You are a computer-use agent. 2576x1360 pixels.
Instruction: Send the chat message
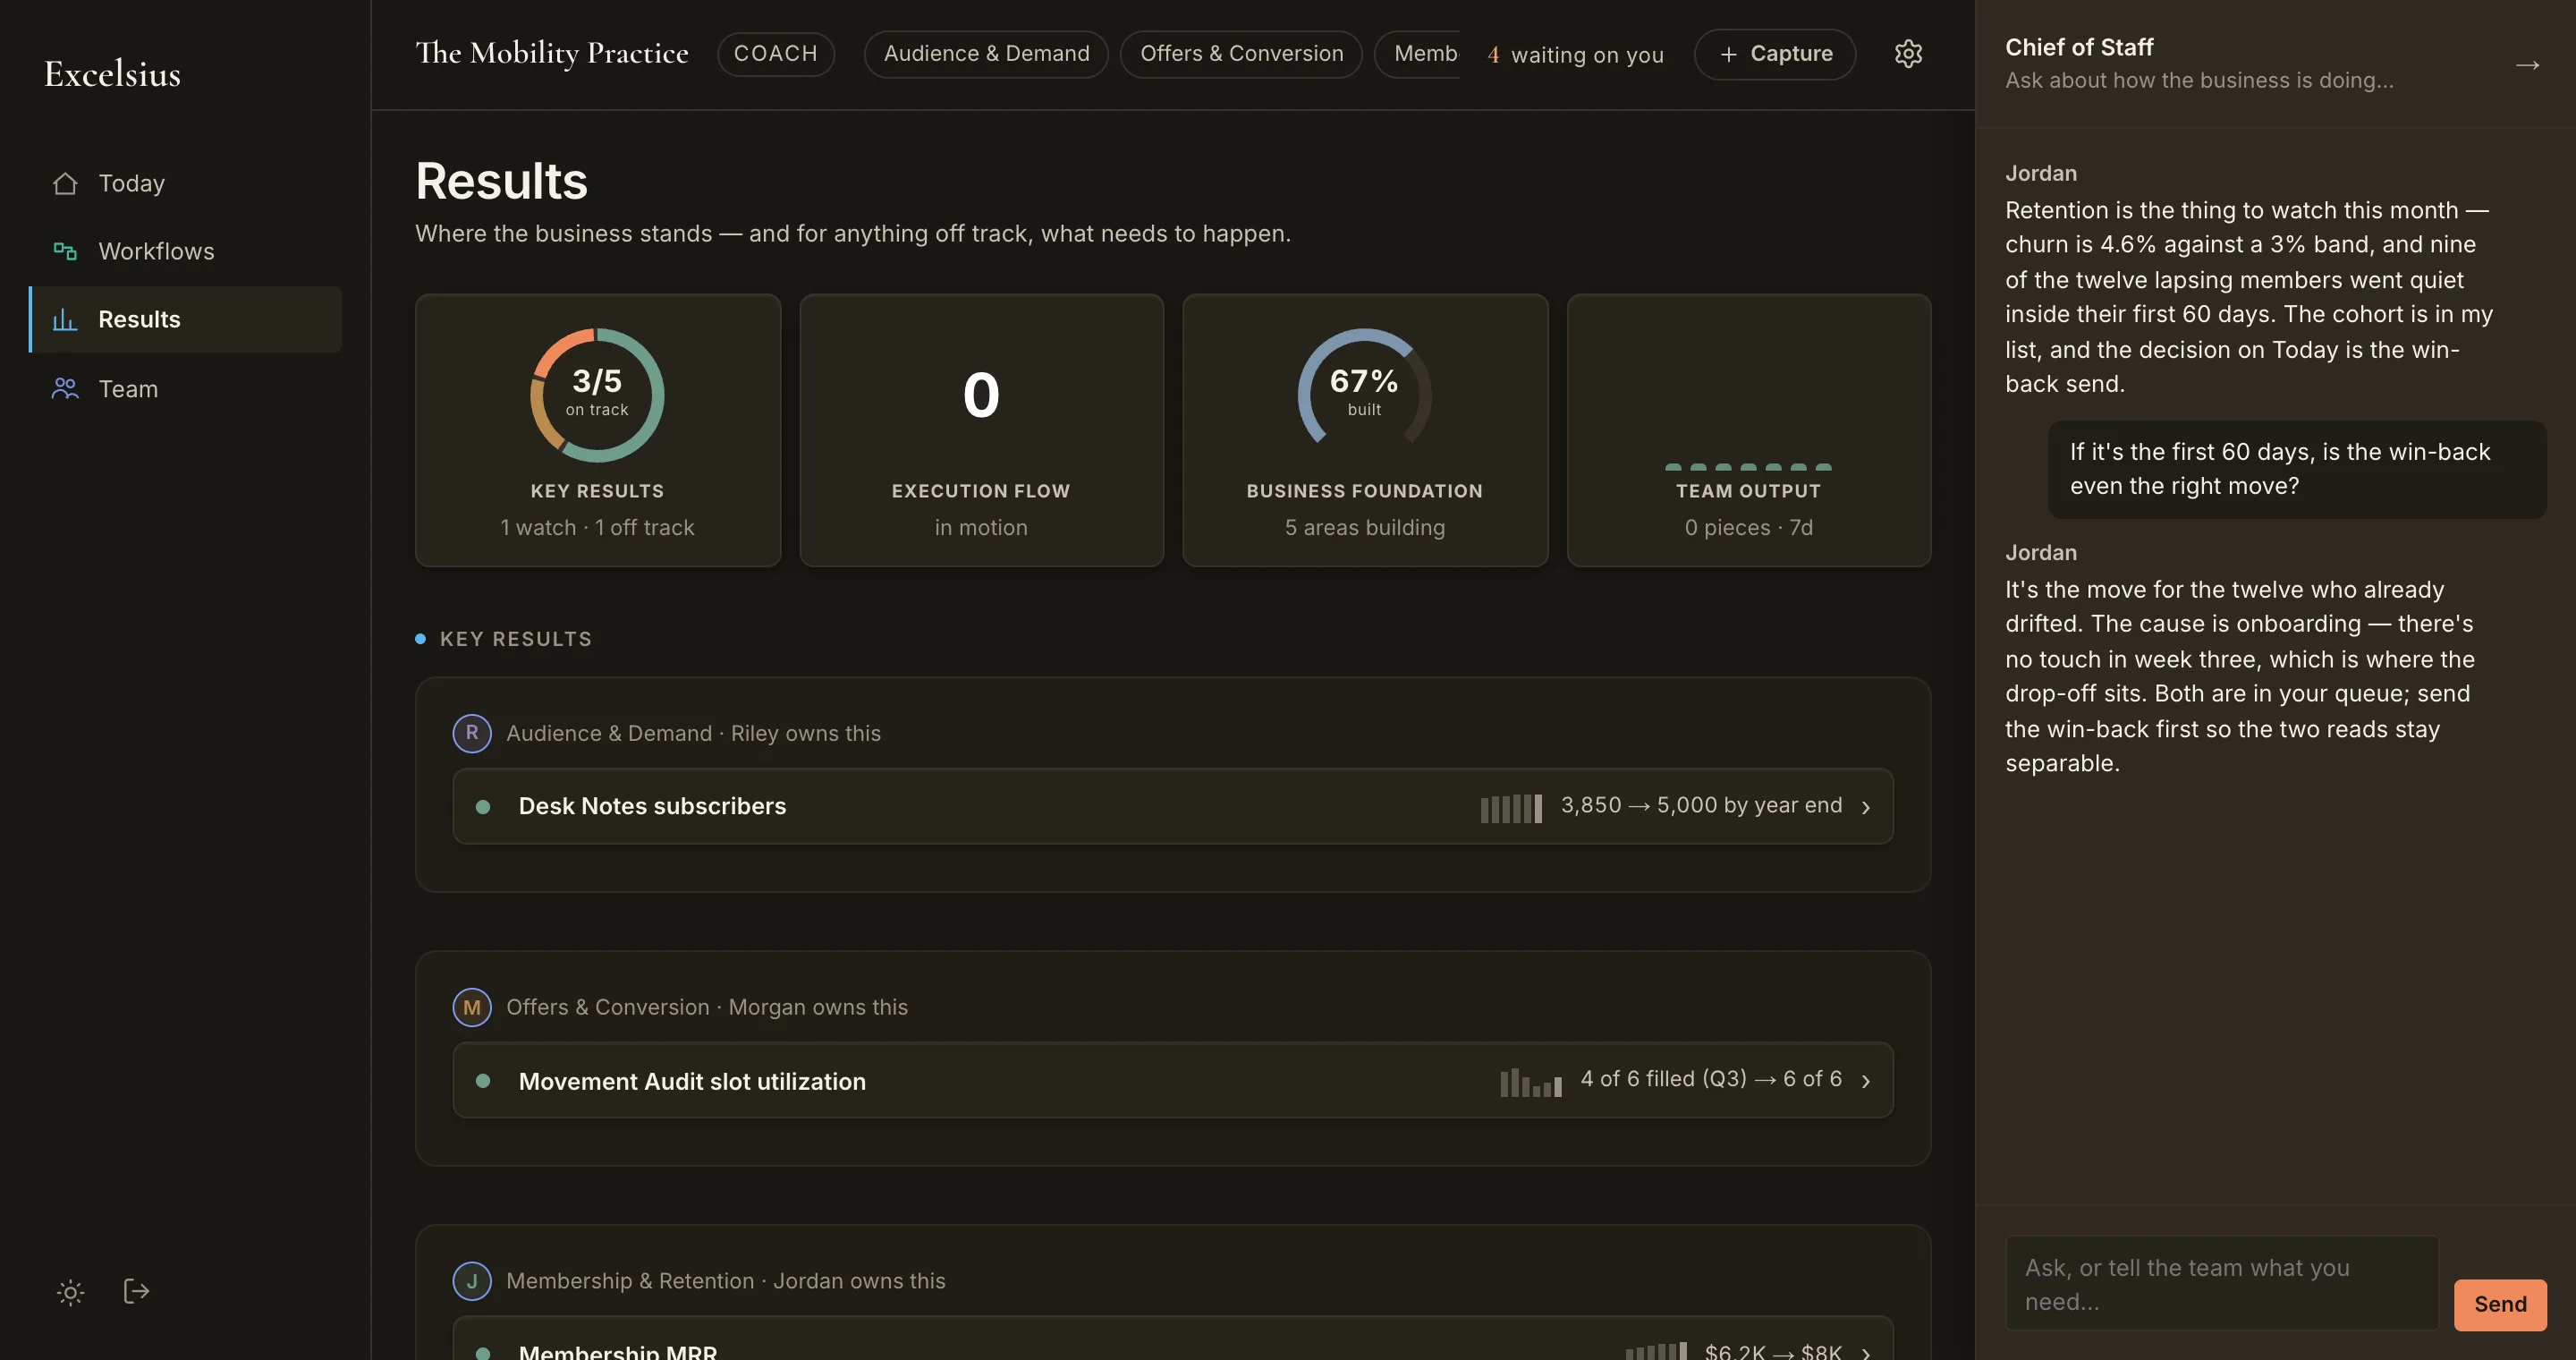2500,1304
